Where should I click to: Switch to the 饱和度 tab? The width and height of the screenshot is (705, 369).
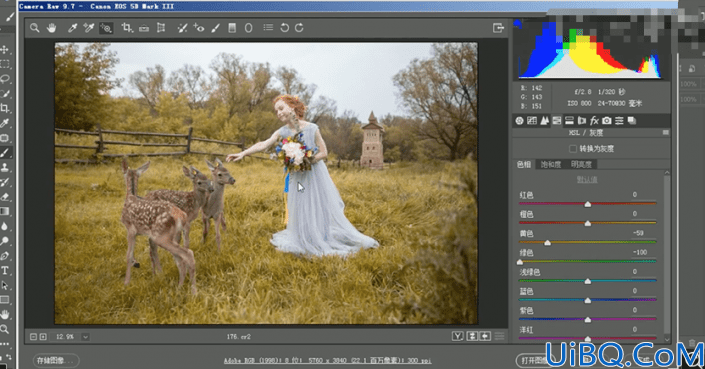(550, 164)
